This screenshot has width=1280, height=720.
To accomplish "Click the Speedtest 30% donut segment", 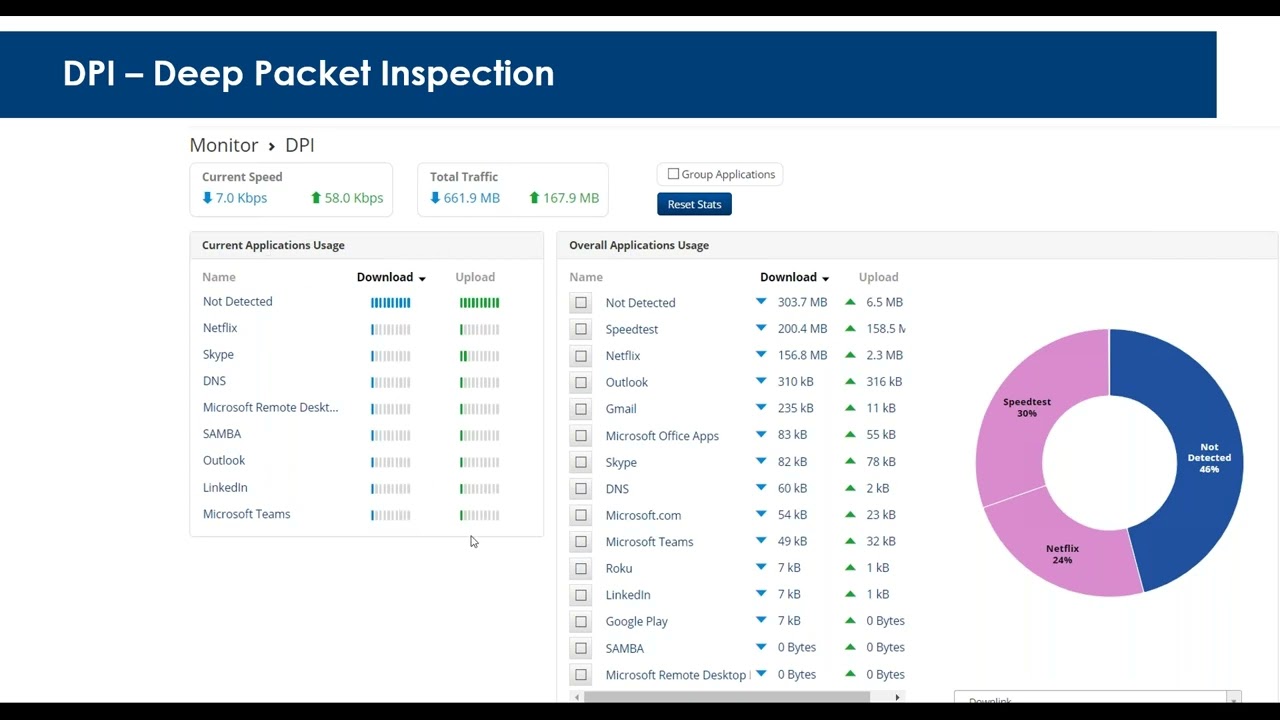I will click(x=1027, y=407).
